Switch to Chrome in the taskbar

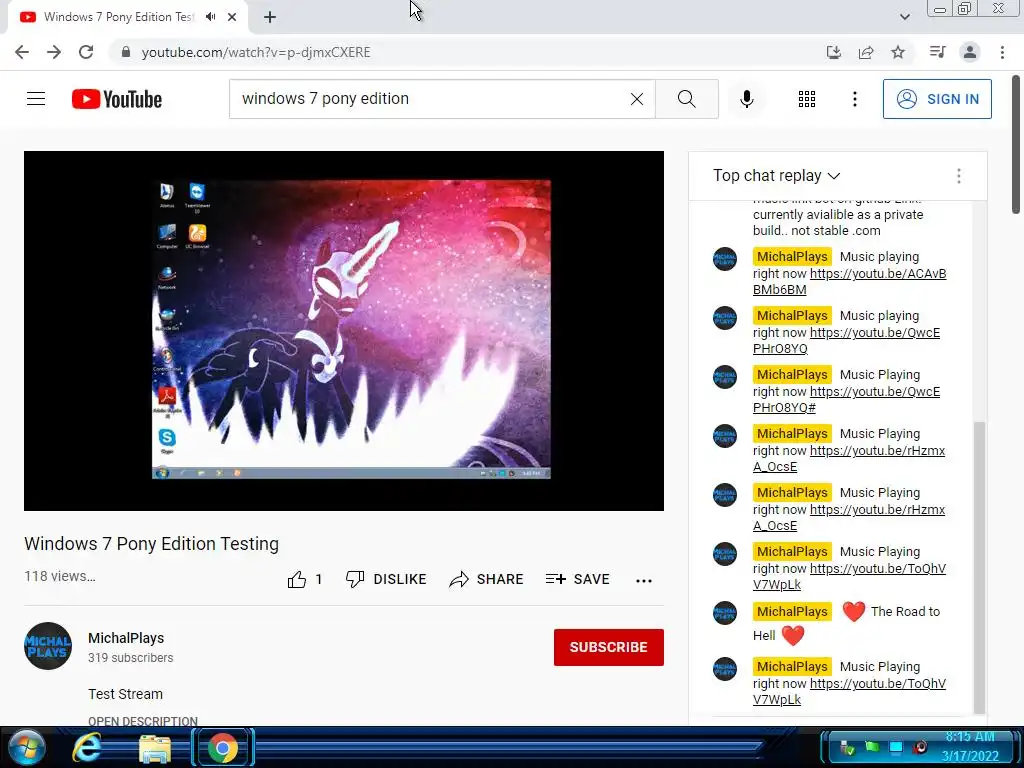pos(223,748)
